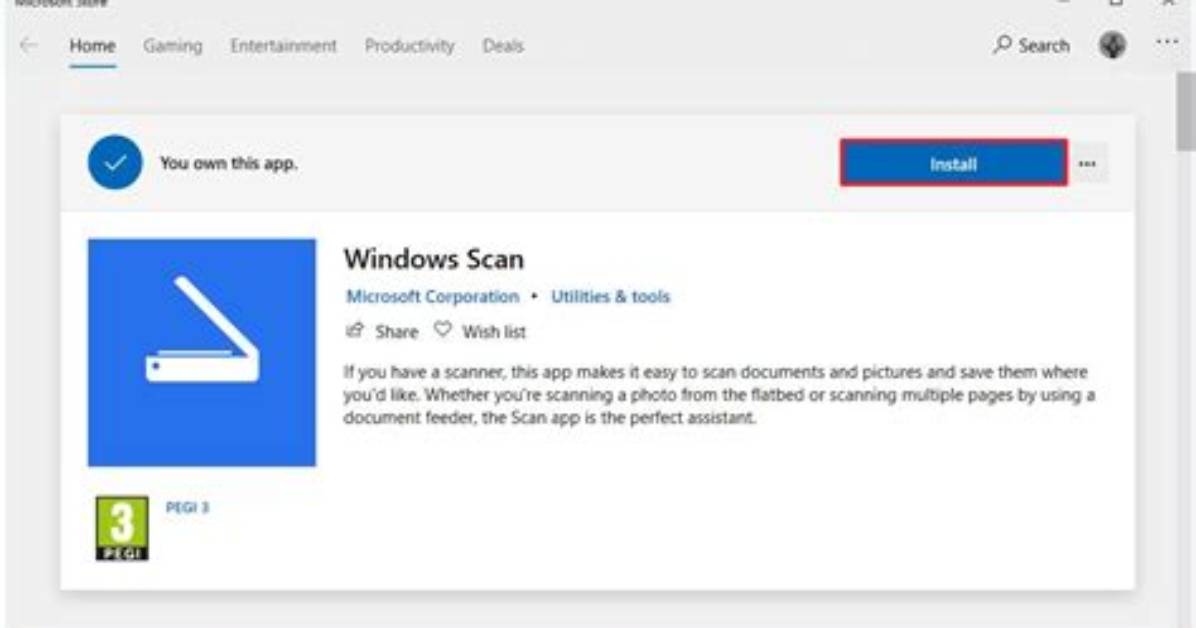Open the Deals tab
1196x628 pixels.
click(503, 46)
